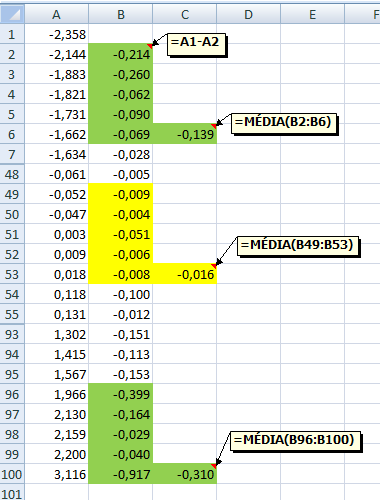380x500 pixels.
Task: Click cell A5 with value -1,731
Action: pyautogui.click(x=56, y=114)
